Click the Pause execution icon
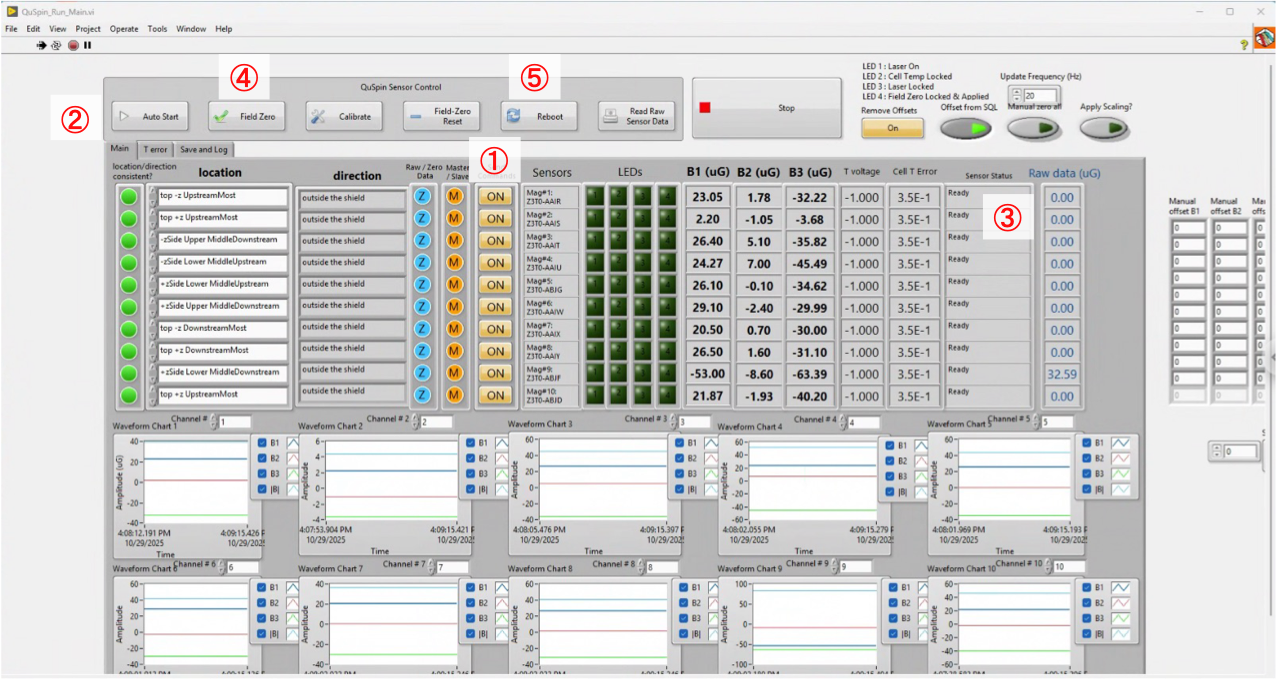 point(87,45)
